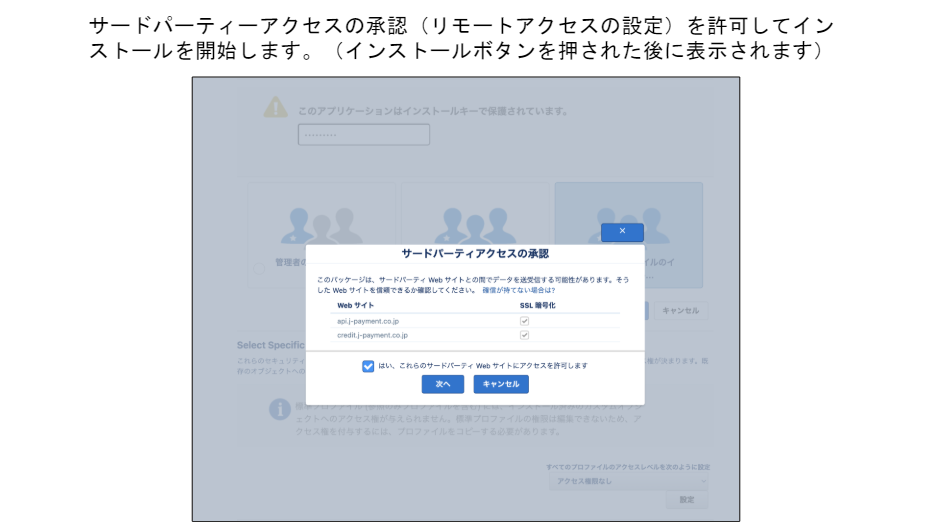Screen dimensions: 937x523
Task: Click the Web サイト column header
Action: pyautogui.click(x=356, y=305)
